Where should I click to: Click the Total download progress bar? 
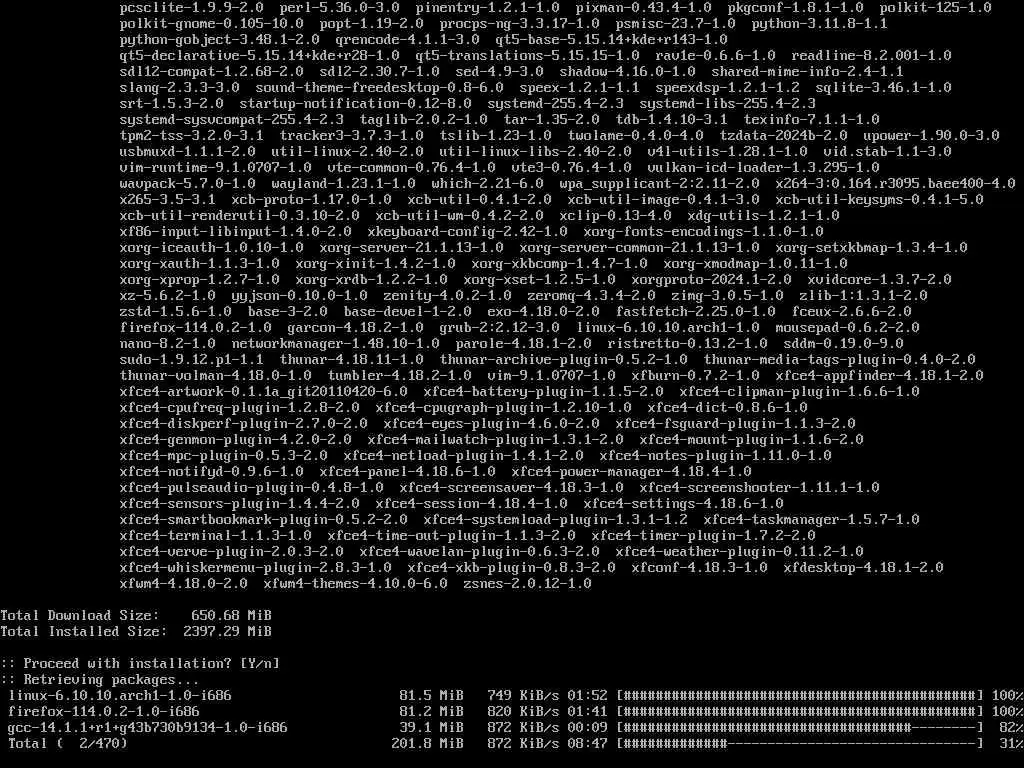click(x=800, y=743)
